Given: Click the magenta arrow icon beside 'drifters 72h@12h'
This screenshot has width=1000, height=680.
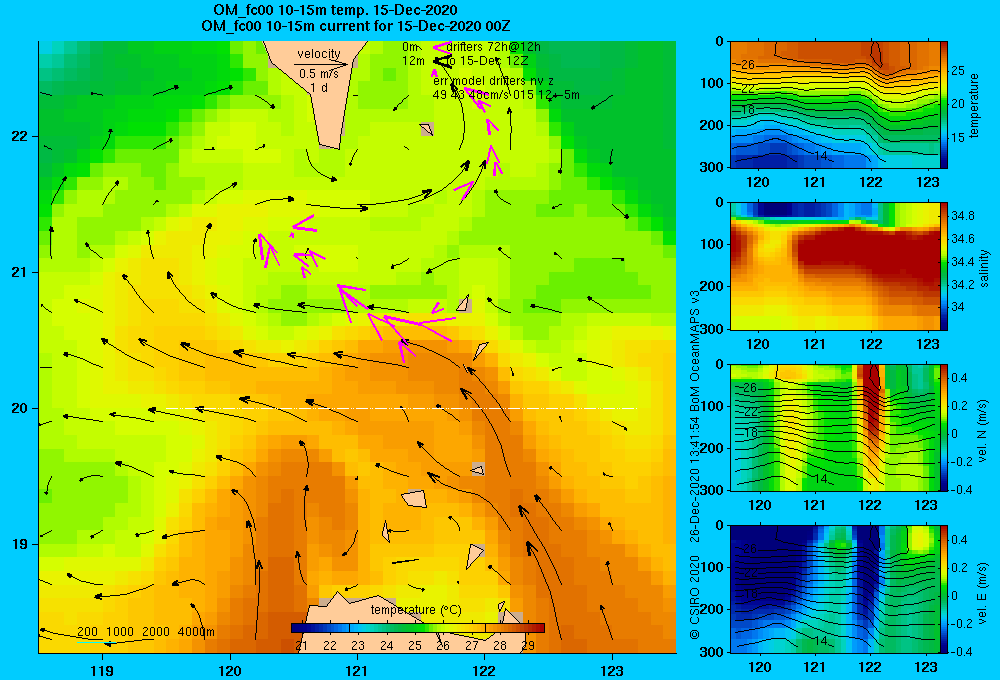Looking at the screenshot, I should (441, 46).
